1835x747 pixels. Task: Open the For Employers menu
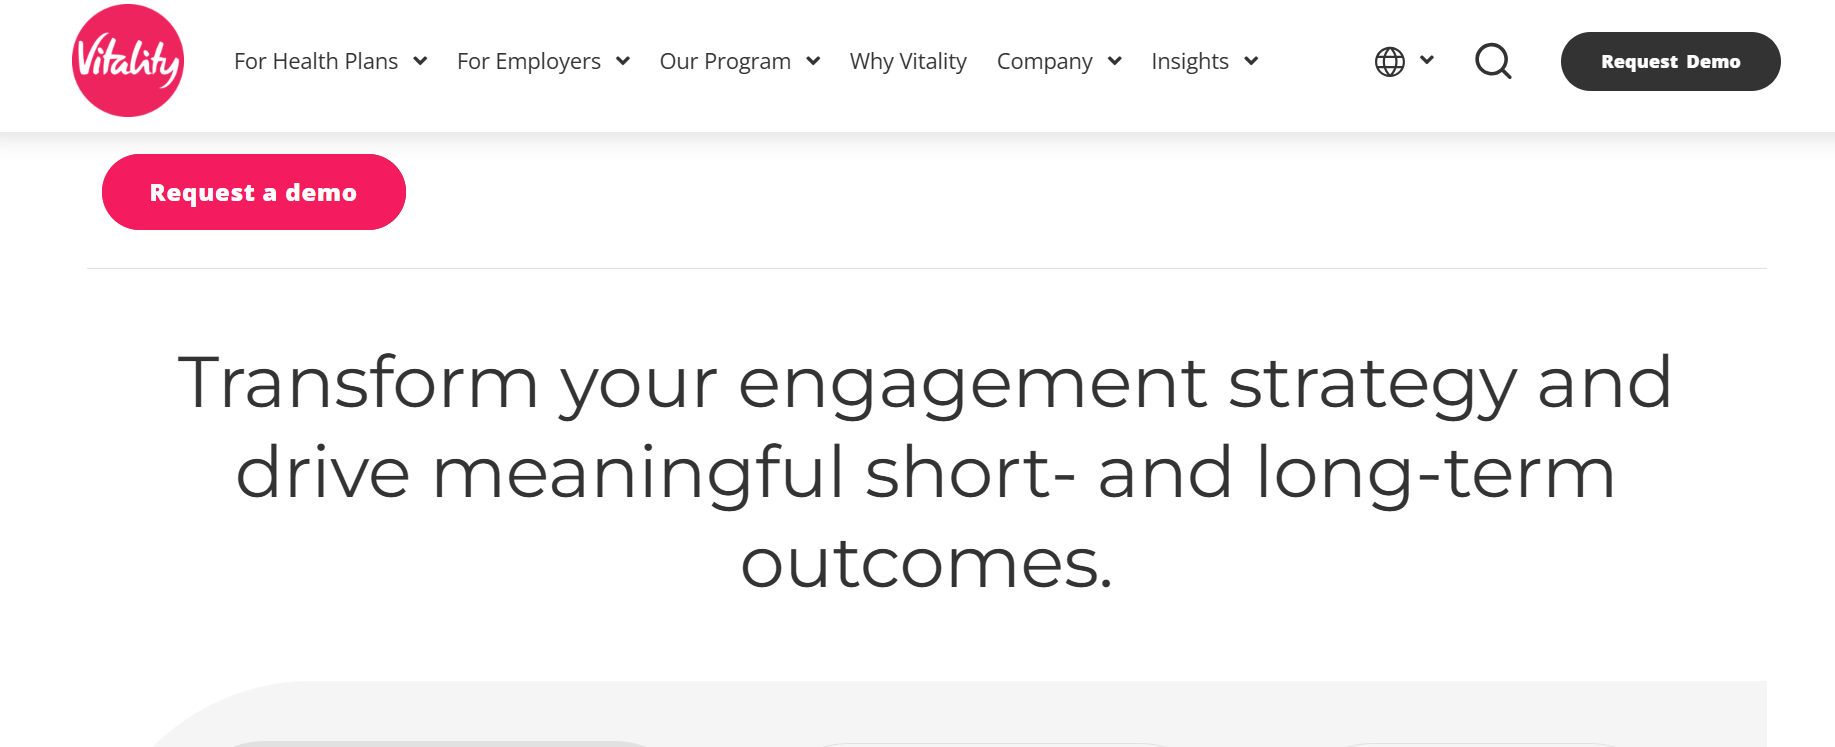tap(529, 61)
